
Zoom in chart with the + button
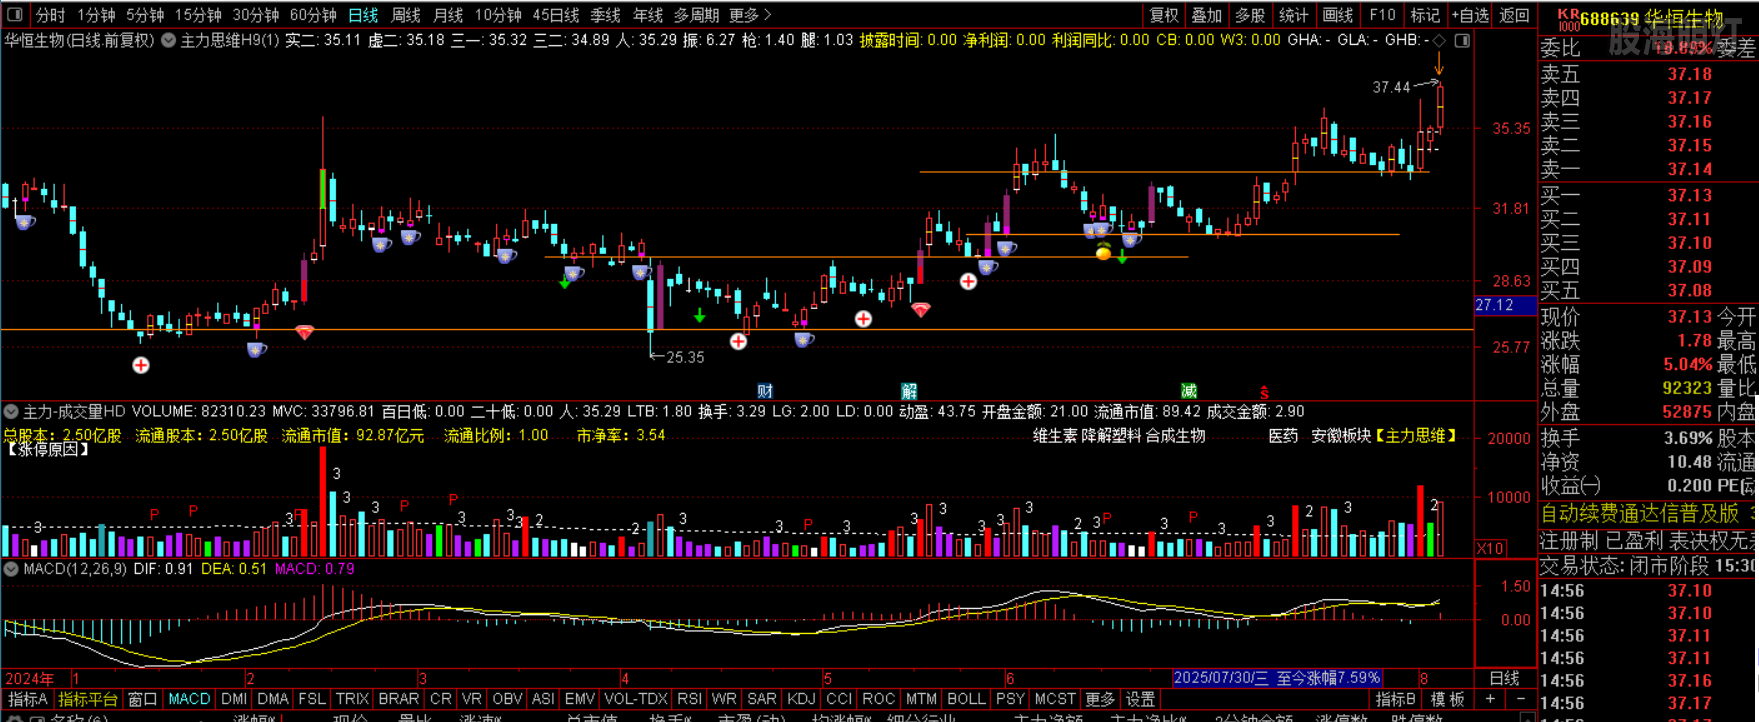(x=1490, y=699)
